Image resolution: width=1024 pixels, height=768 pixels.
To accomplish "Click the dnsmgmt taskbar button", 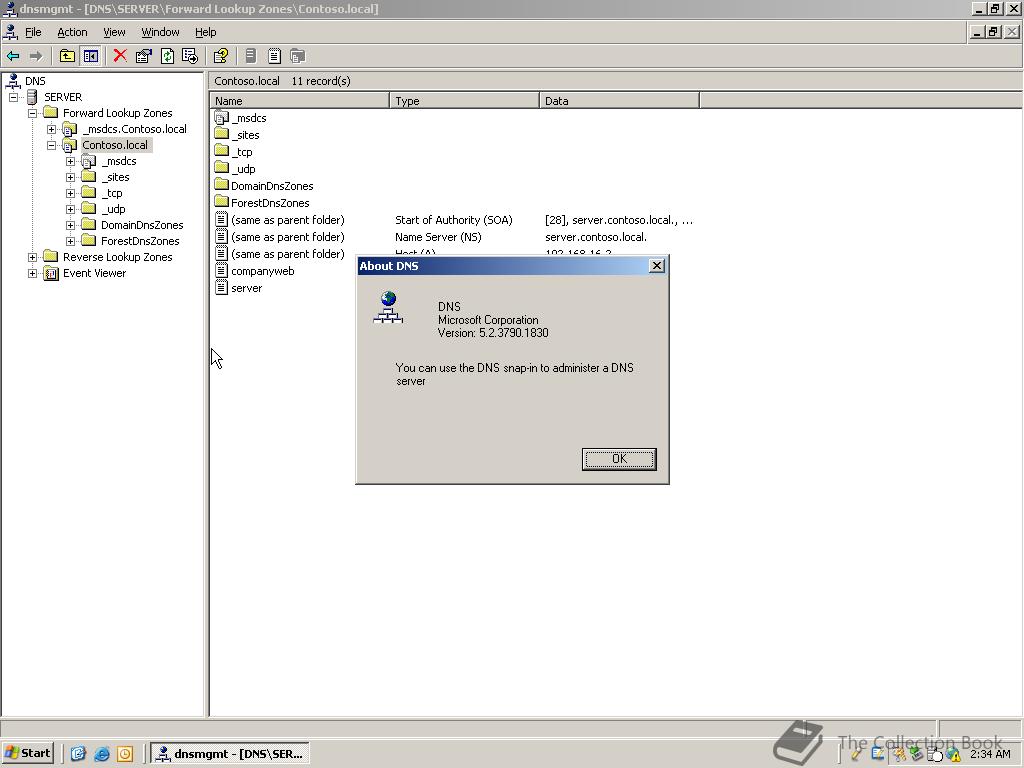I will 230,753.
